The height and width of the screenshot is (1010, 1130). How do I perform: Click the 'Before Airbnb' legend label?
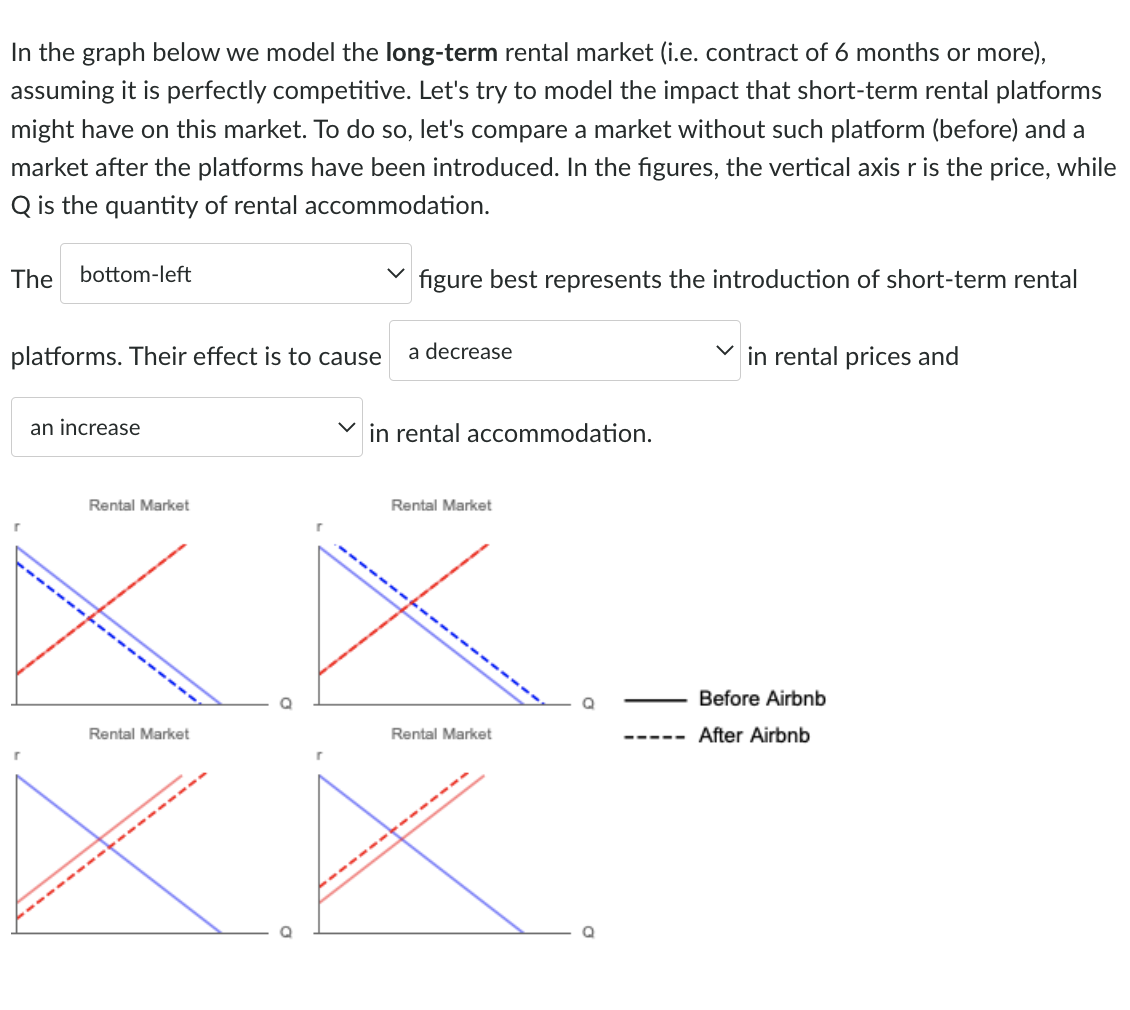762,699
